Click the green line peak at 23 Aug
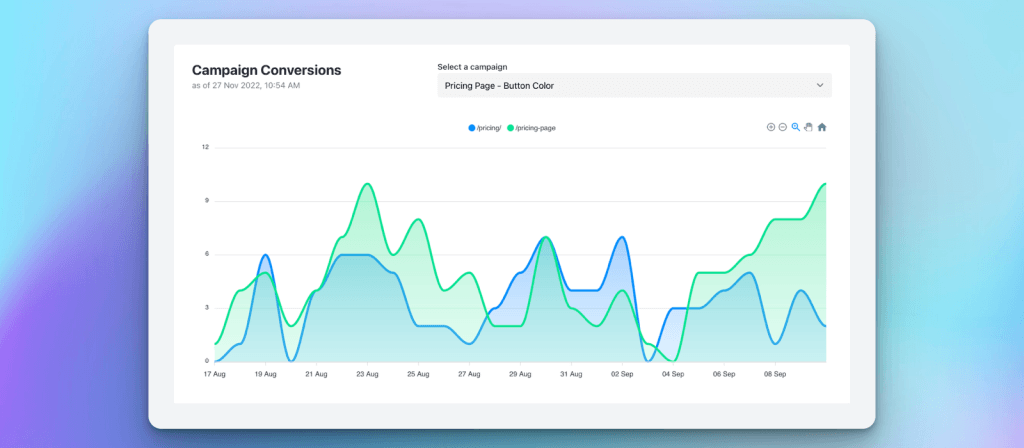 (367, 184)
